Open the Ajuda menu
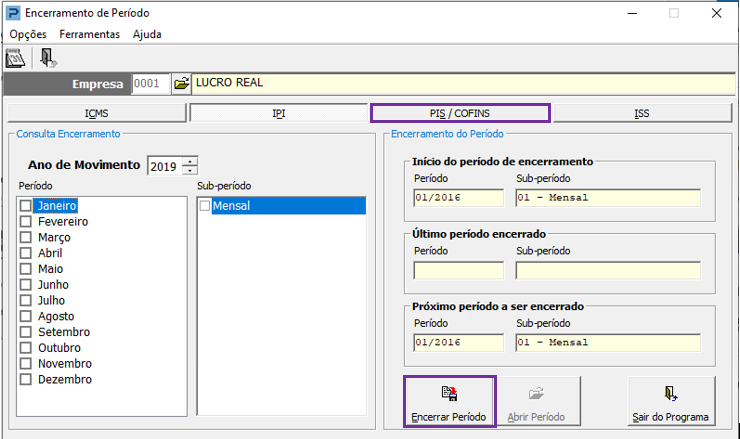 point(147,34)
